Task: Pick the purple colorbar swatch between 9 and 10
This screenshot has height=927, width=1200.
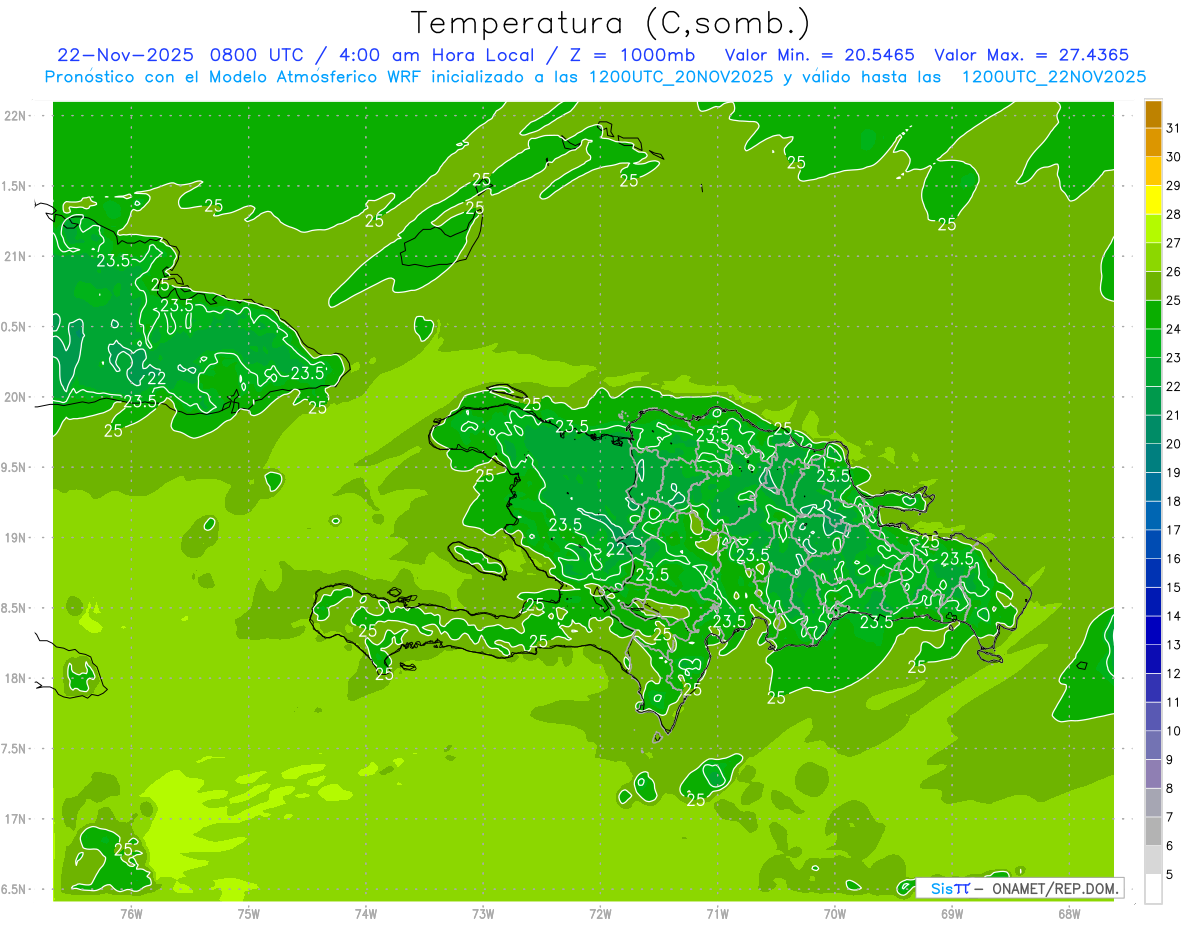Action: pos(1153,745)
